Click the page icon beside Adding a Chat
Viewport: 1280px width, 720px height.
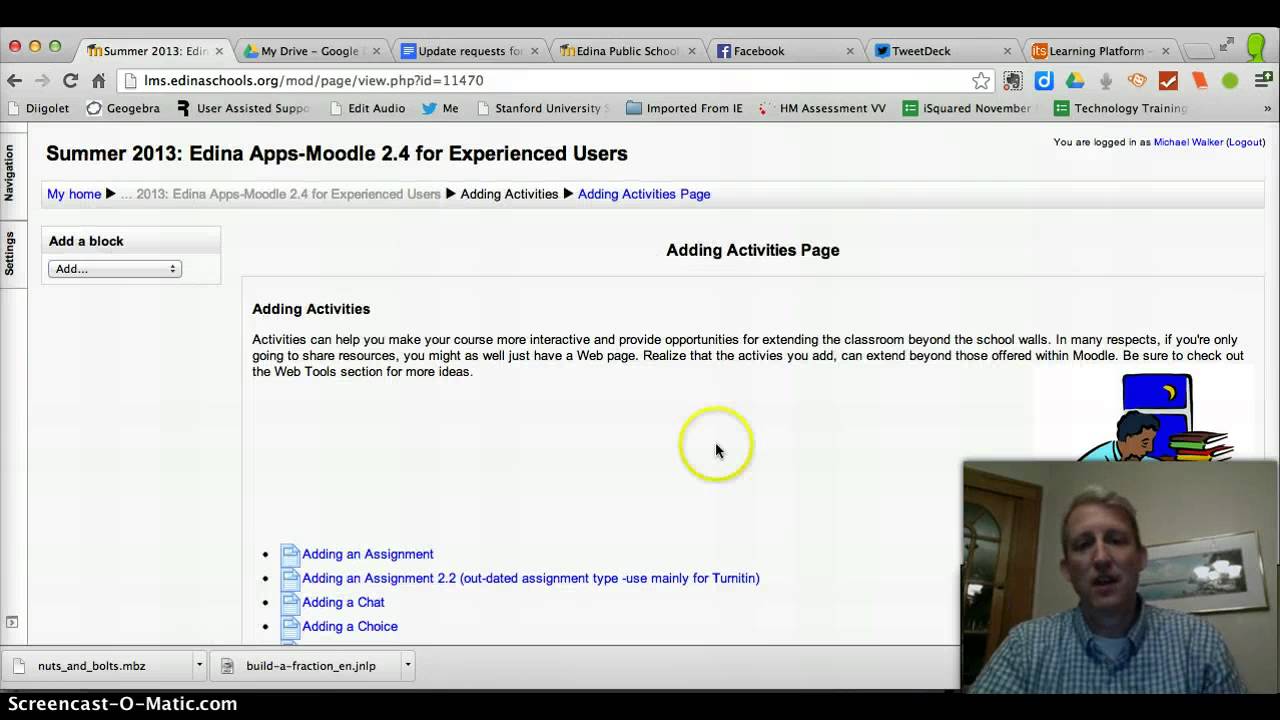(290, 601)
